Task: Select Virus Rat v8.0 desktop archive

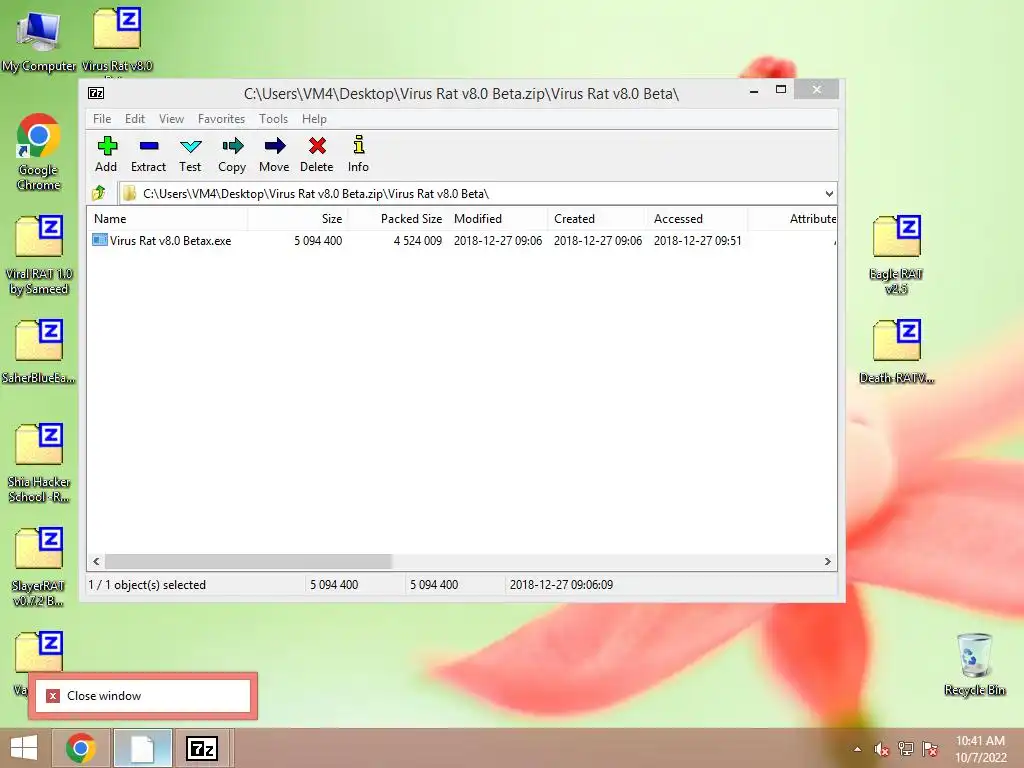Action: (x=117, y=39)
